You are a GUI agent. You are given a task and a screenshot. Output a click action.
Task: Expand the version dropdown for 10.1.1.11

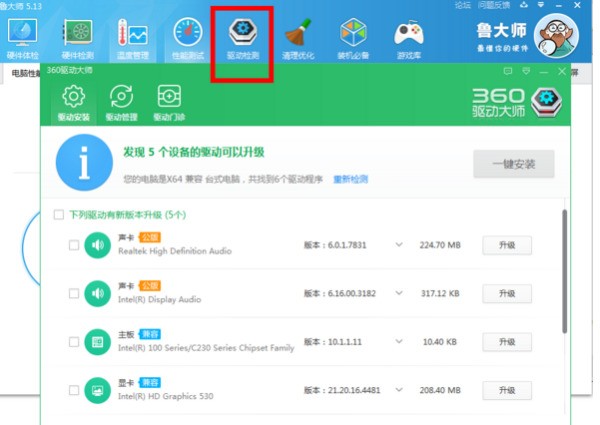coord(398,342)
